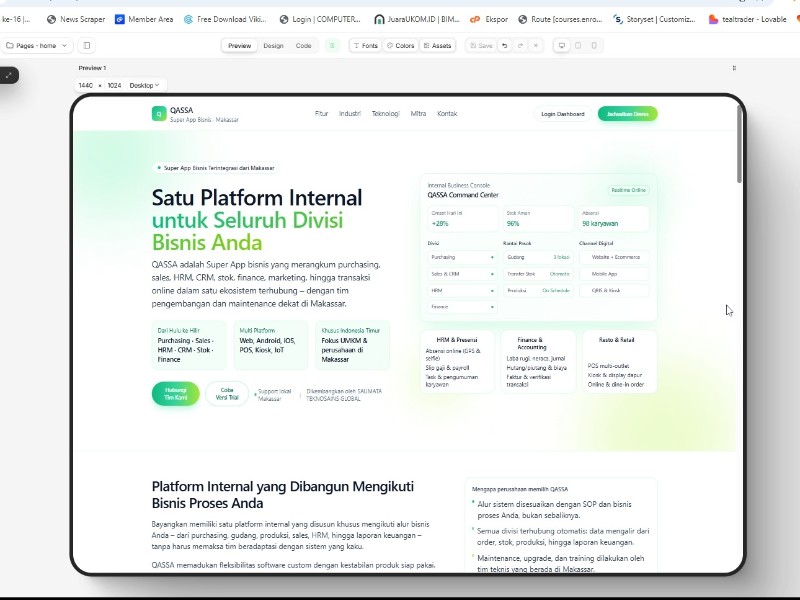
Task: Open the Pages - home dropdown
Action: (37, 45)
